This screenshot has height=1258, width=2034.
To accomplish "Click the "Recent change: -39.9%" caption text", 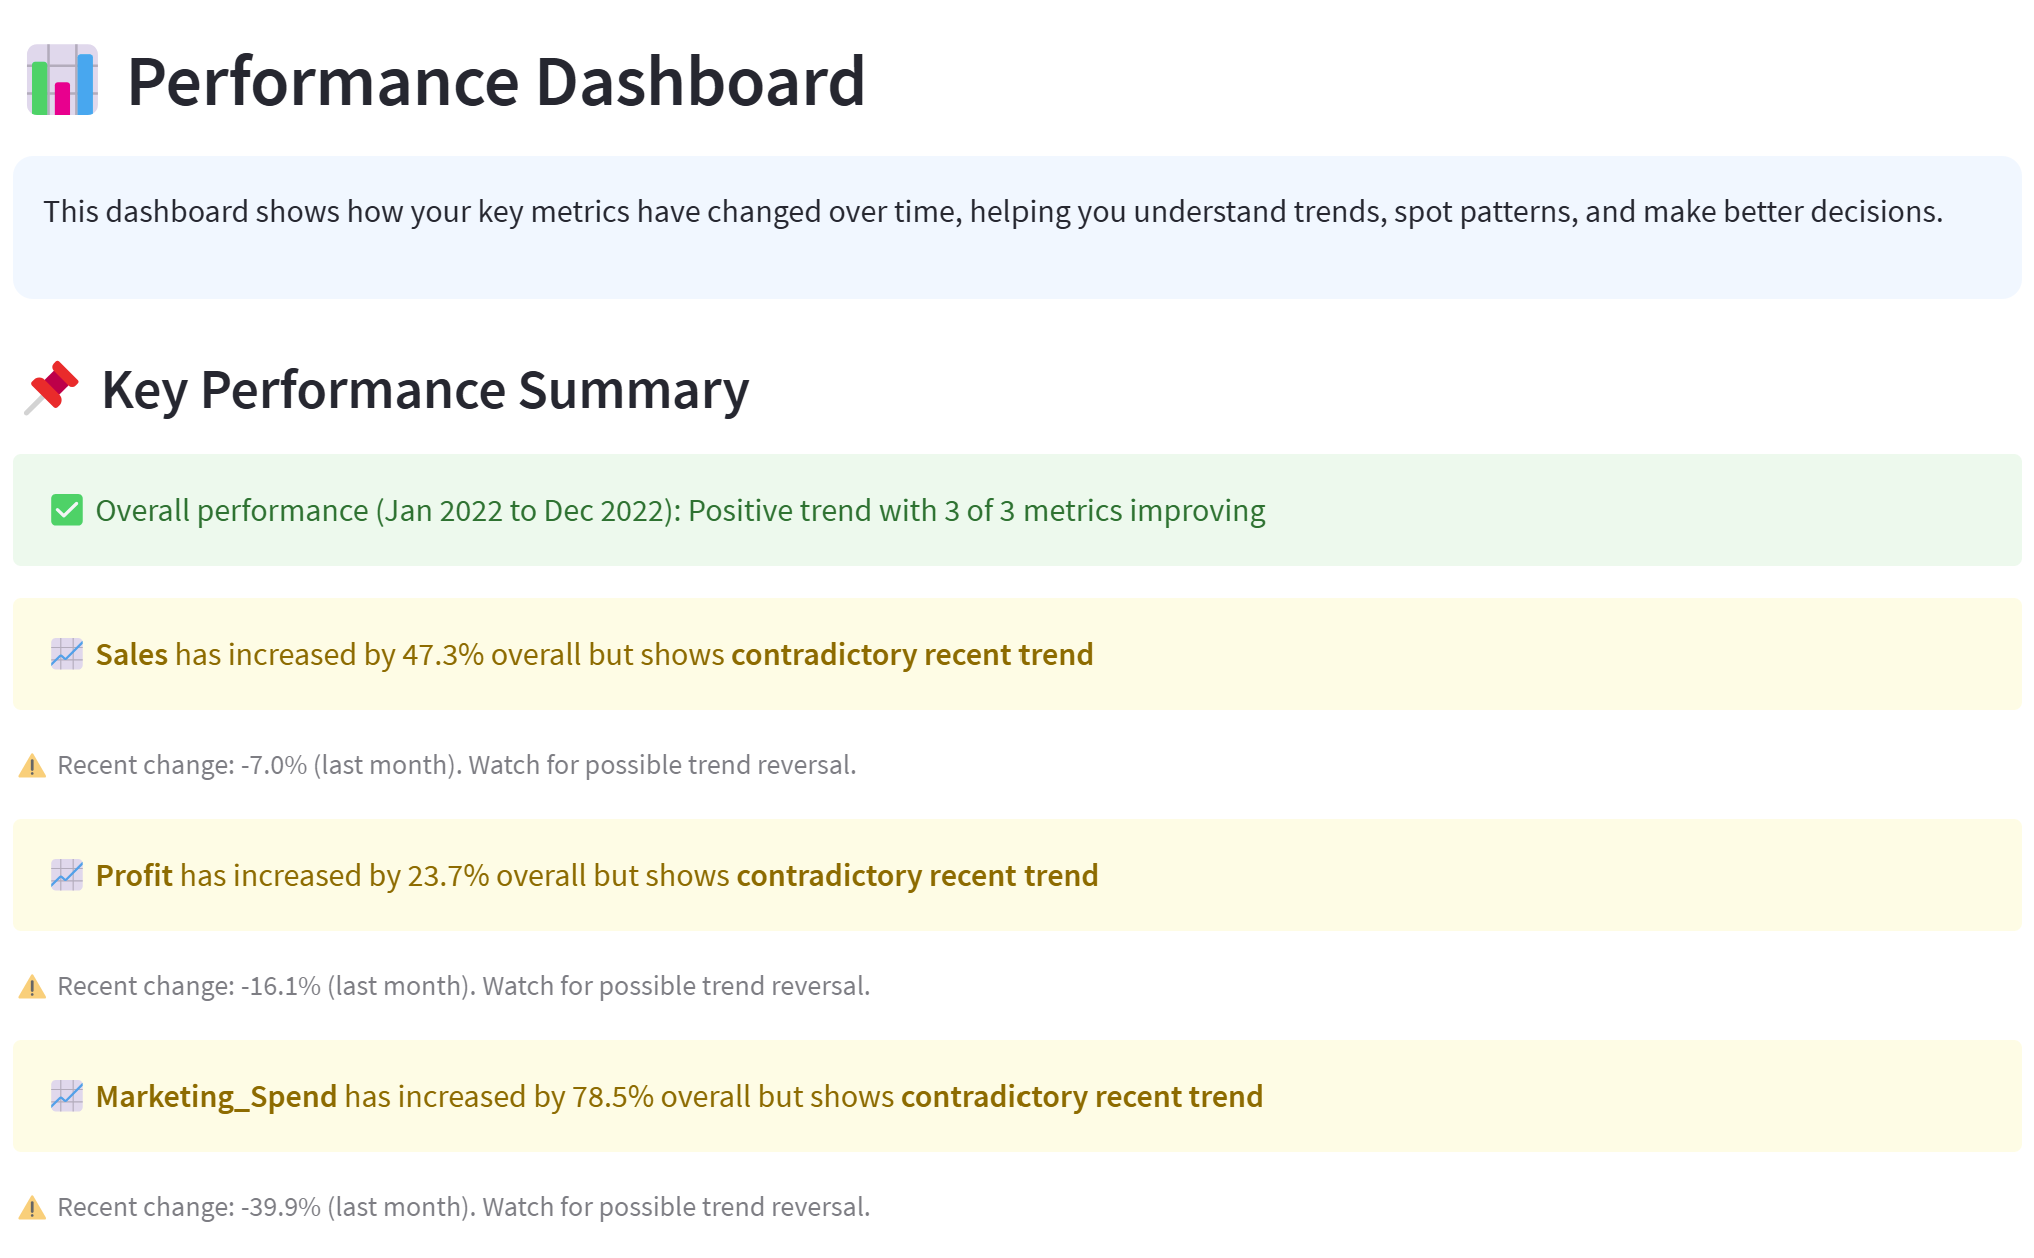I will coord(463,1207).
